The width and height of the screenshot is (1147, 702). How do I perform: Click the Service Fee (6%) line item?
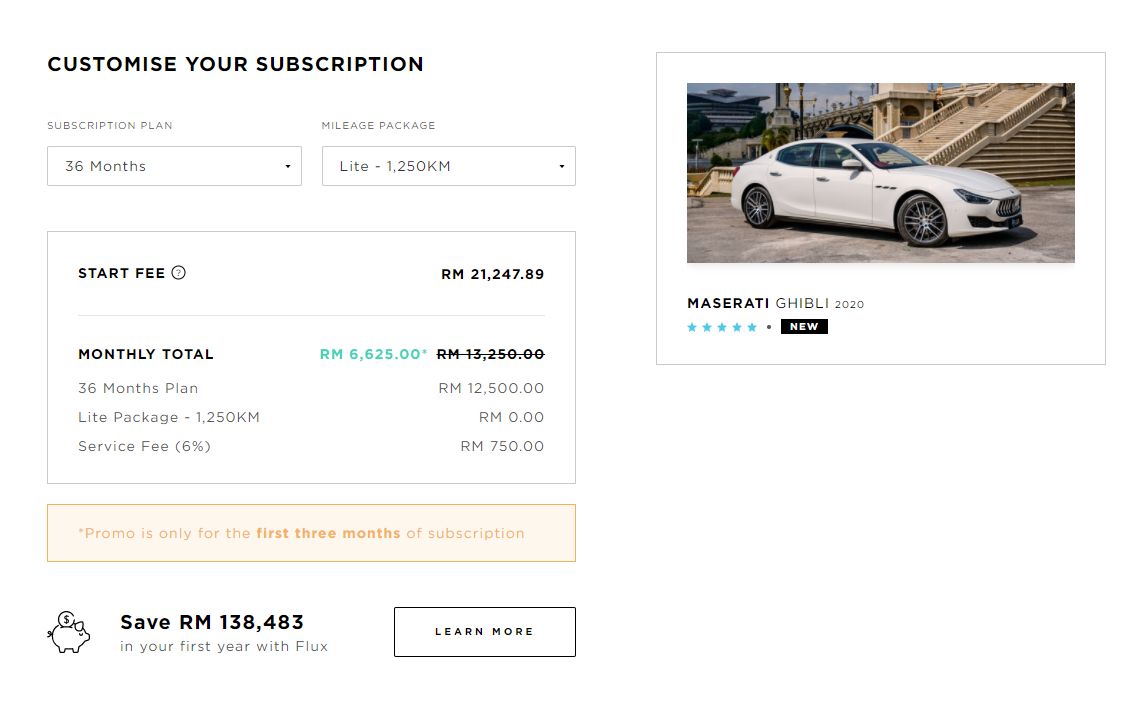(x=144, y=446)
